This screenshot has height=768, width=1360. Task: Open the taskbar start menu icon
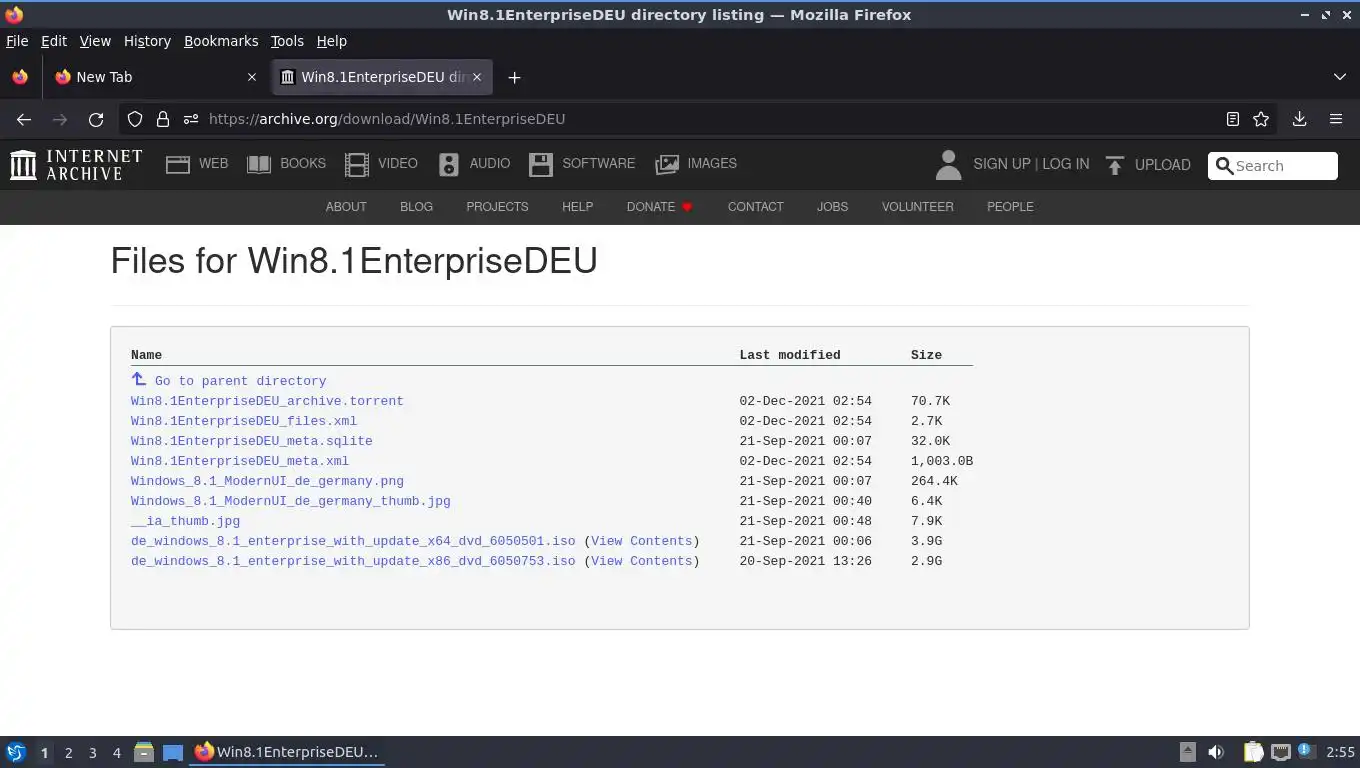pyautogui.click(x=16, y=752)
